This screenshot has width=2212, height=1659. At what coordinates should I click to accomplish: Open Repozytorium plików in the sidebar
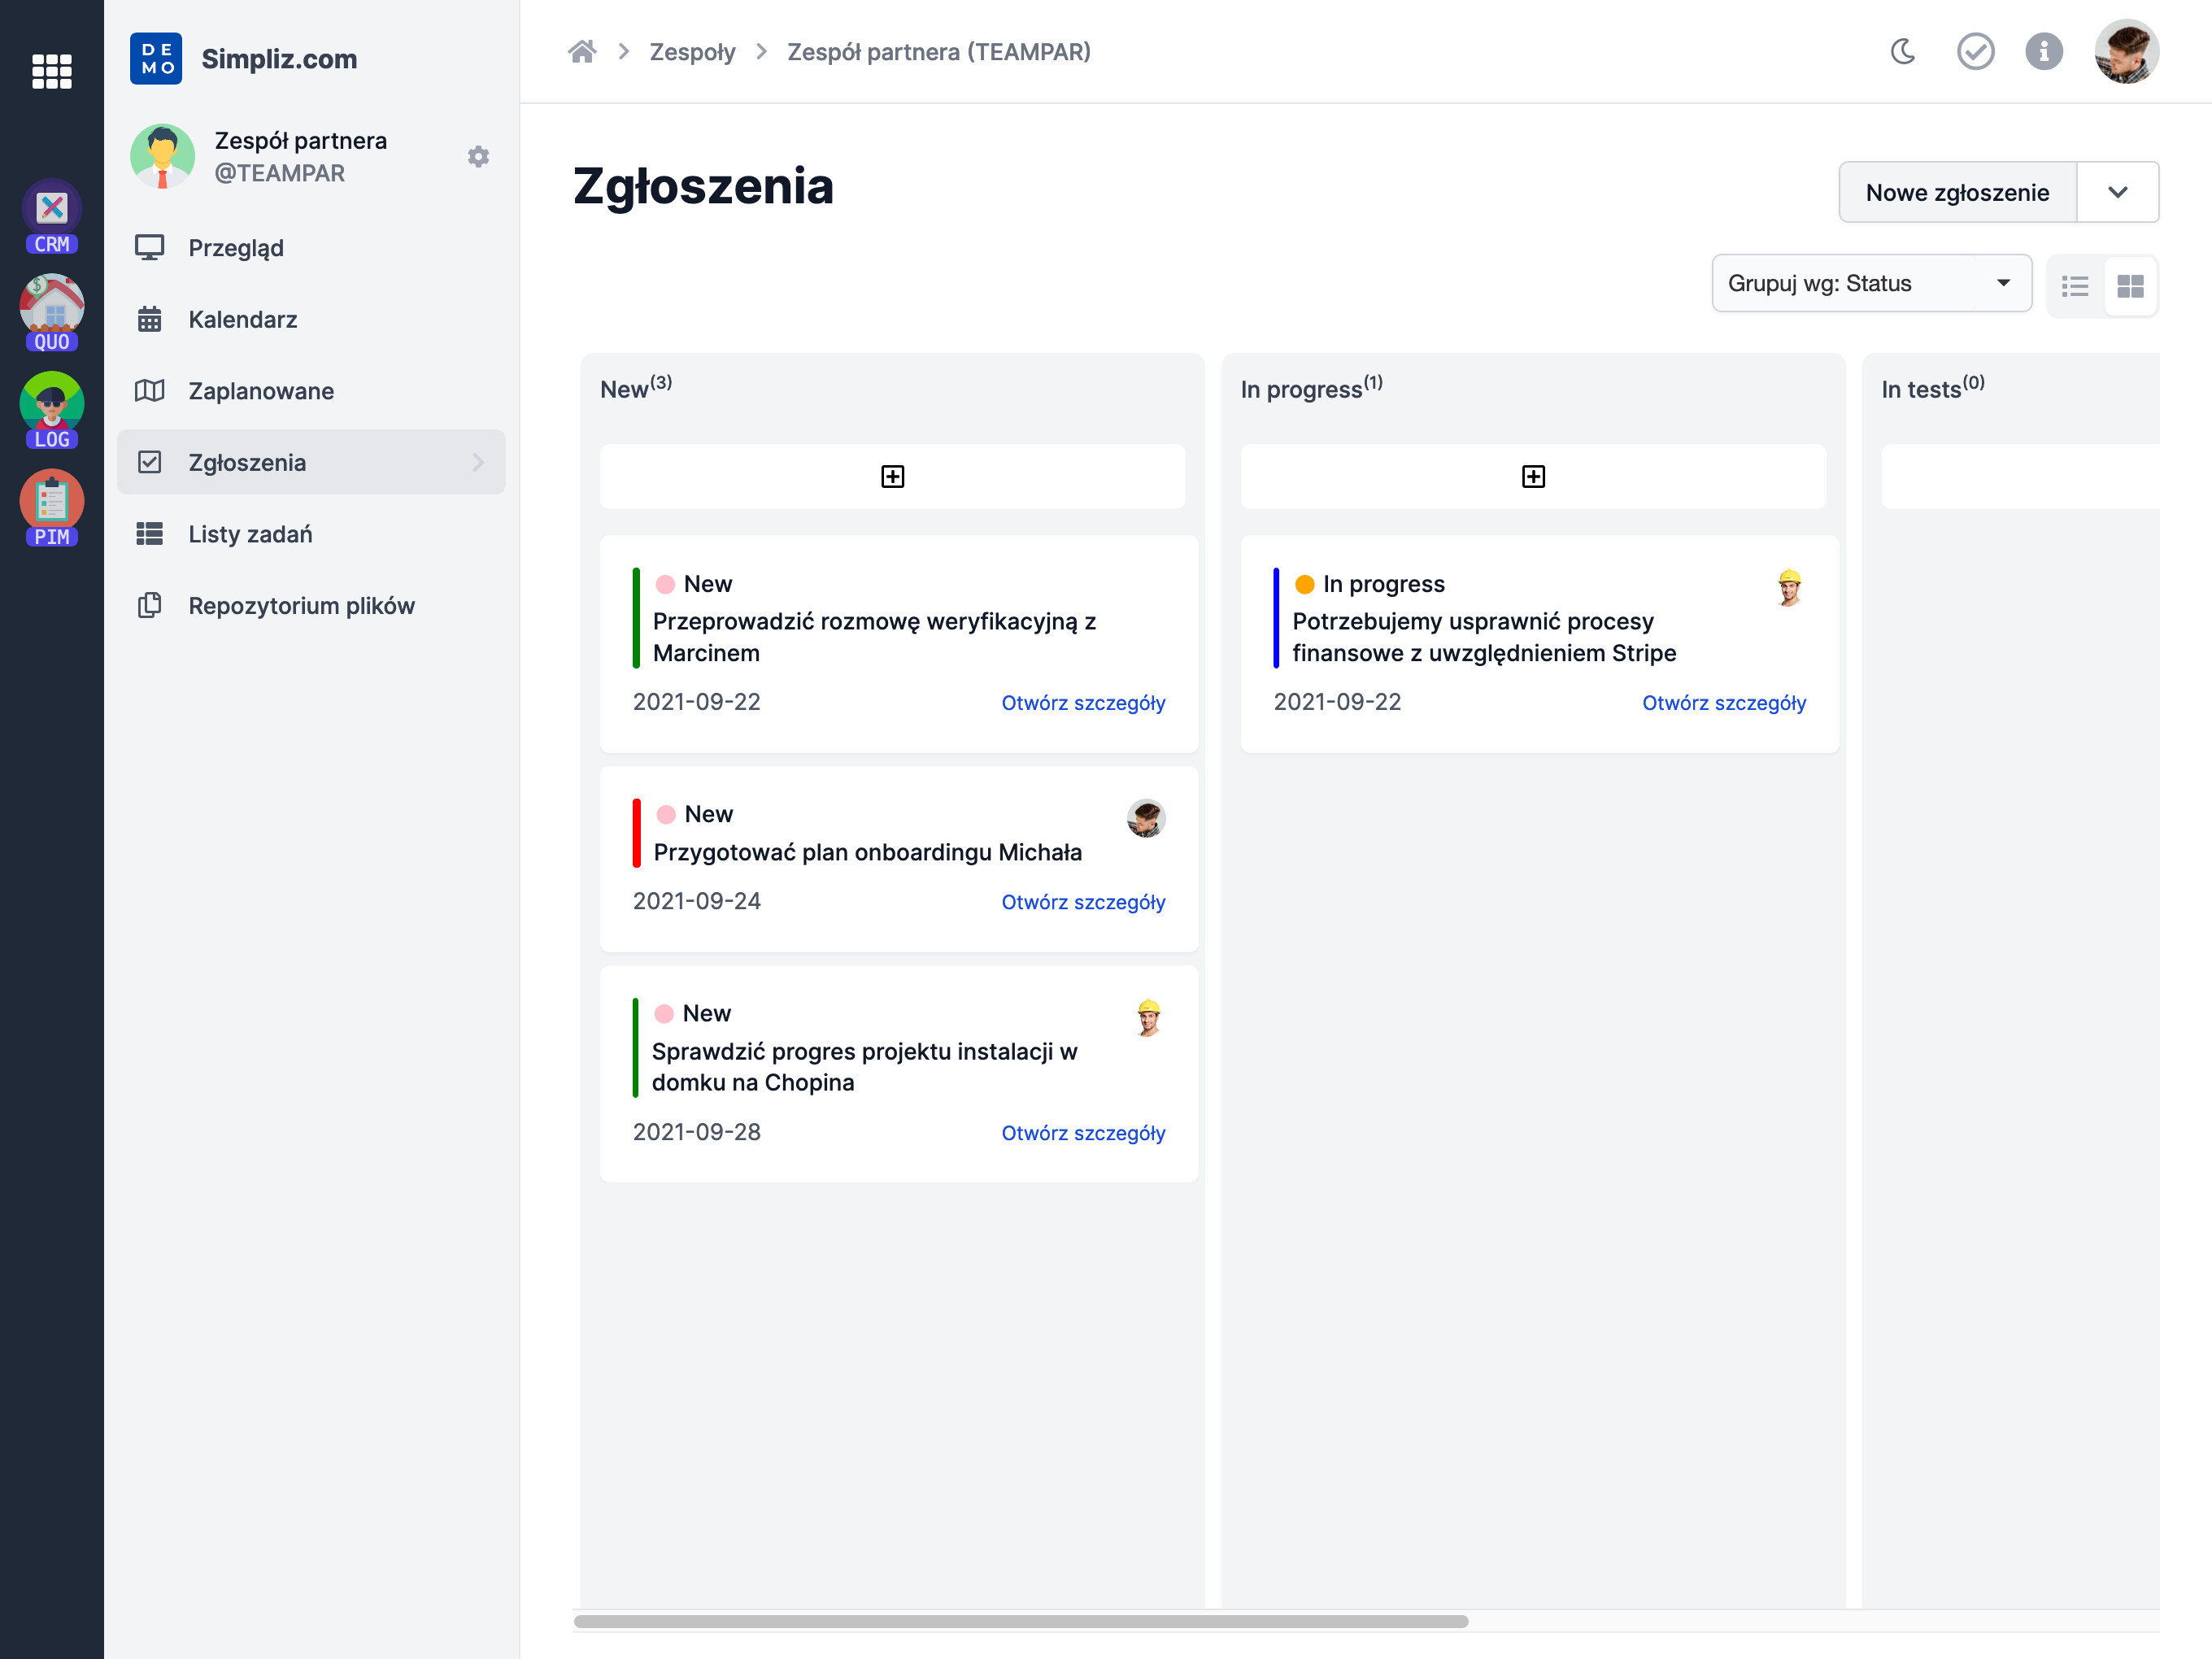(x=311, y=606)
